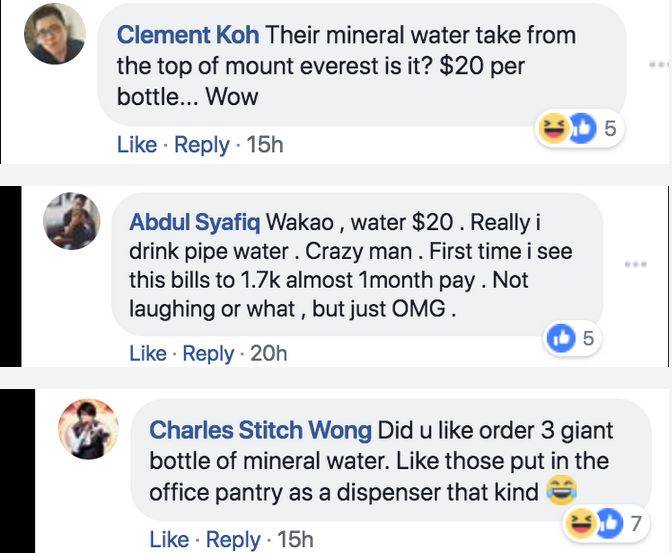This screenshot has width=672, height=553.
Task: Open Abdul Syafiq's profile picture
Action: (72, 220)
